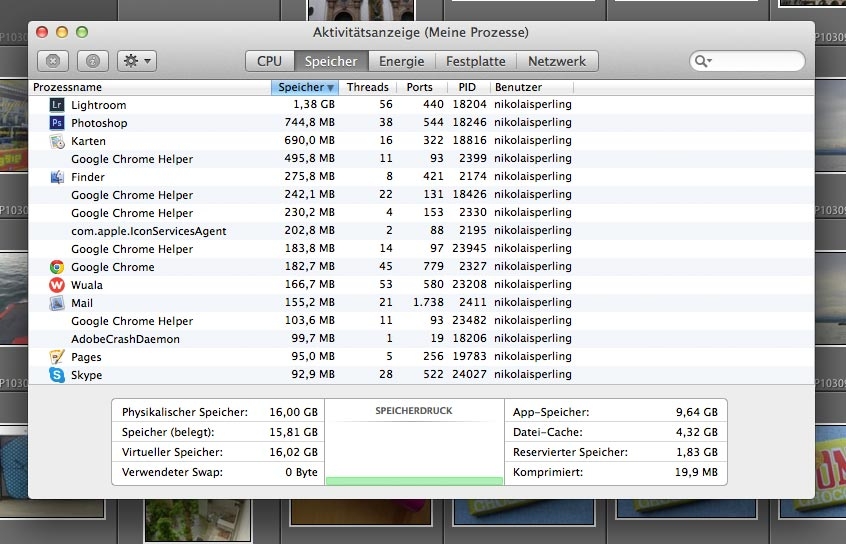Click the PID 18204 cell
Viewport: 846px width, 544px height.
coord(469,104)
